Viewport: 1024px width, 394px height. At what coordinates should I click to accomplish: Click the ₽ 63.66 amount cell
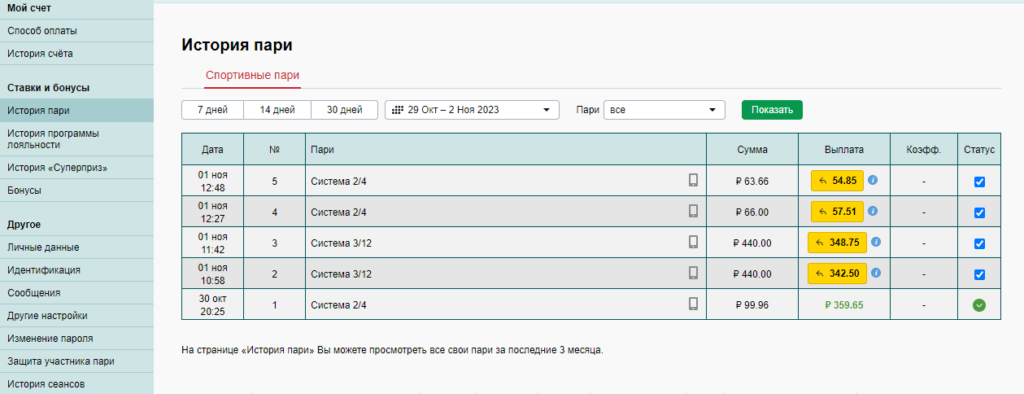click(x=752, y=181)
